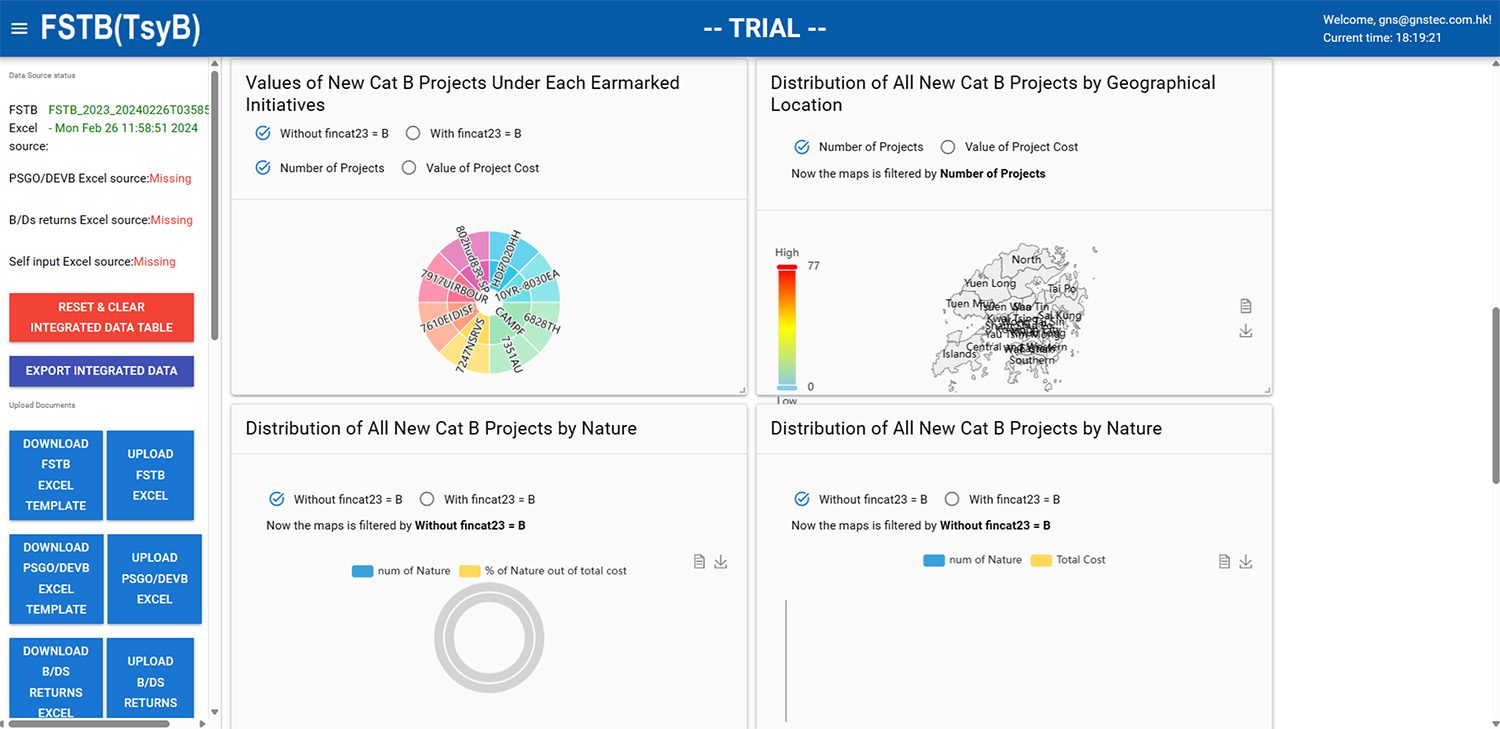Toggle '% of Nature out of total cost' legend

[x=470, y=571]
